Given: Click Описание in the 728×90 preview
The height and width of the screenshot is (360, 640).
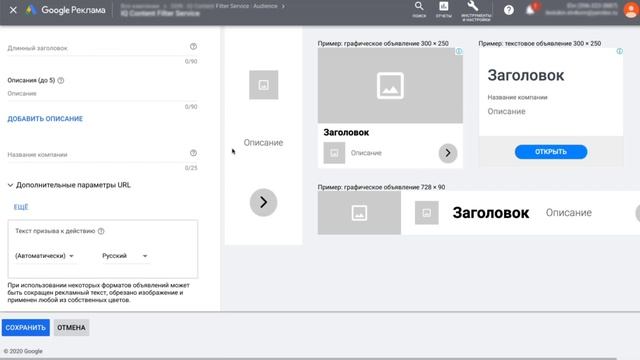Looking at the screenshot, I should tap(569, 213).
